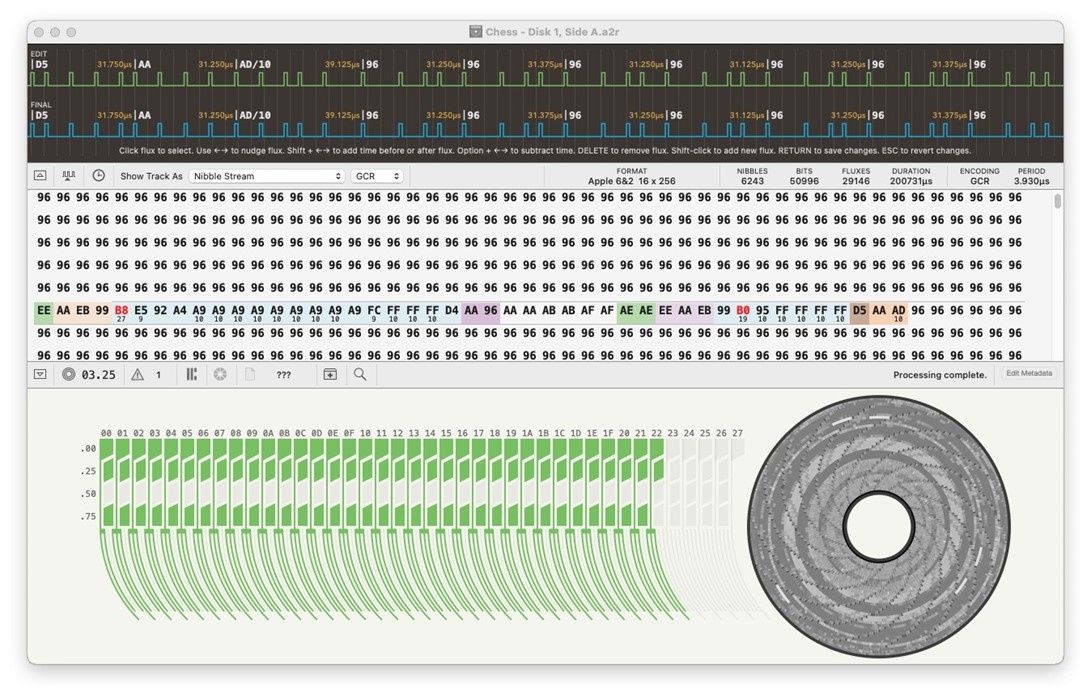Click the .50 quarter-track row label
This screenshot has width=1091, height=698.
[x=88, y=493]
